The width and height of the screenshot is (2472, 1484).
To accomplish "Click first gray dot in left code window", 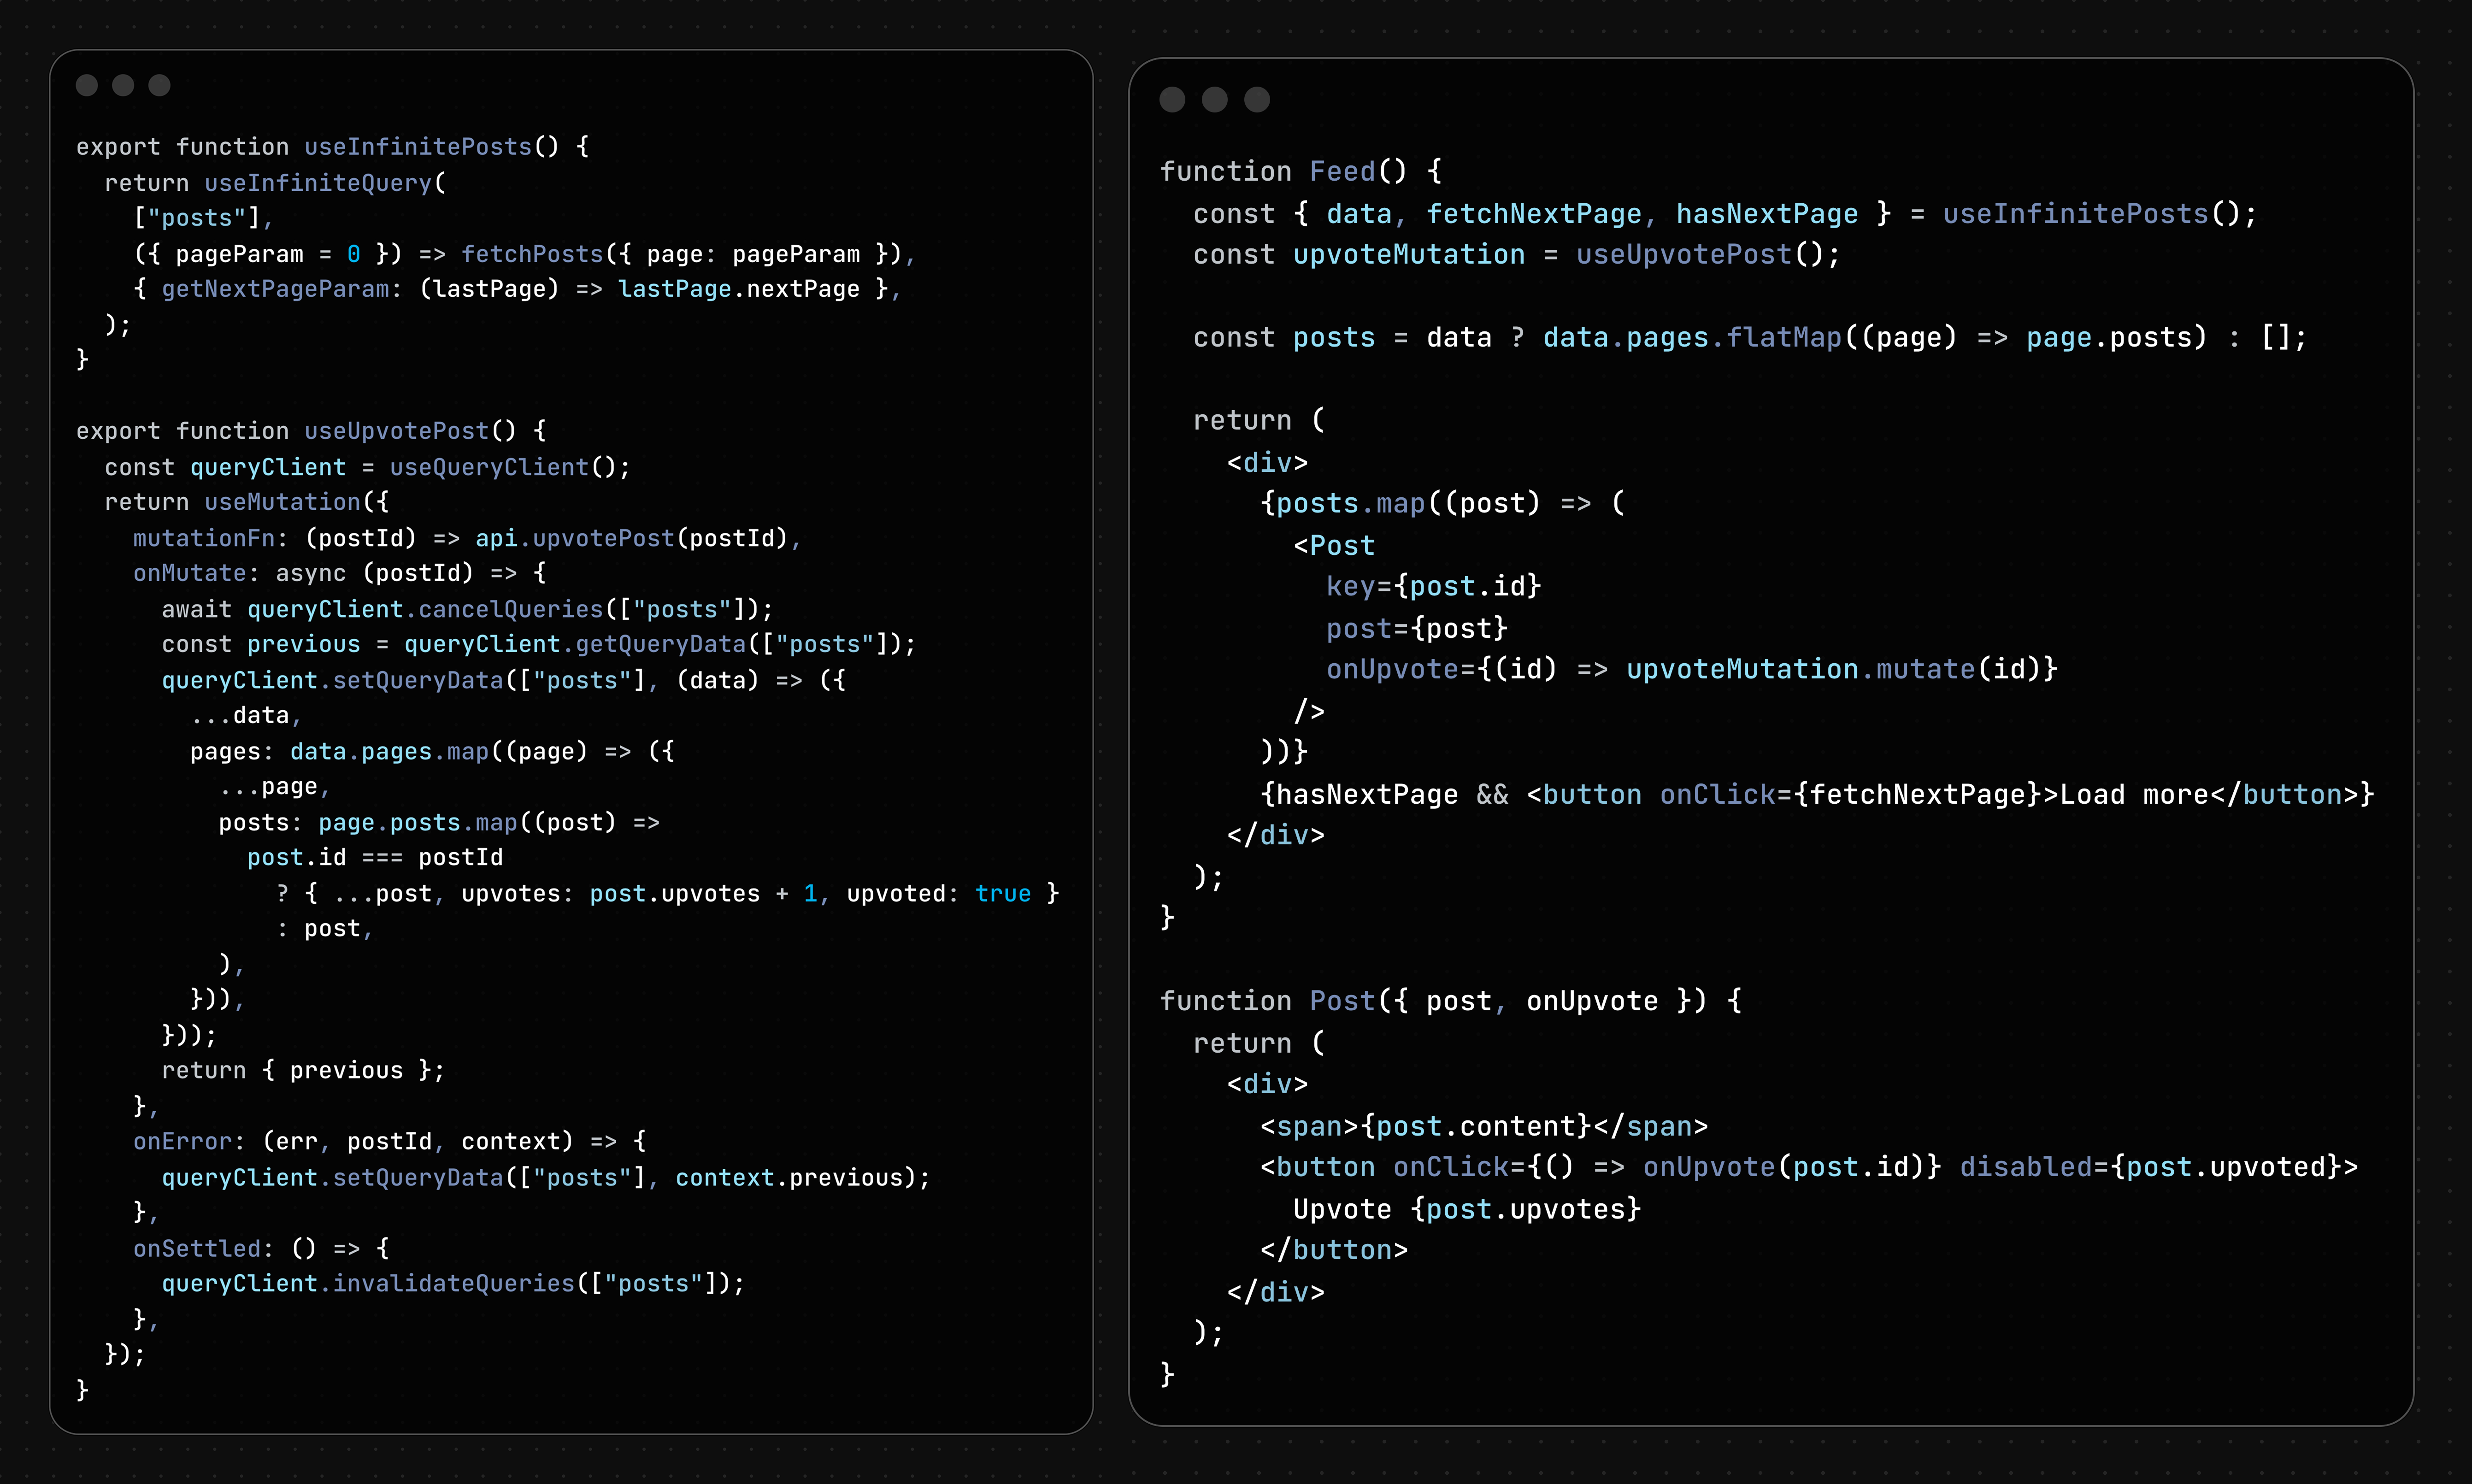I will coord(87,85).
